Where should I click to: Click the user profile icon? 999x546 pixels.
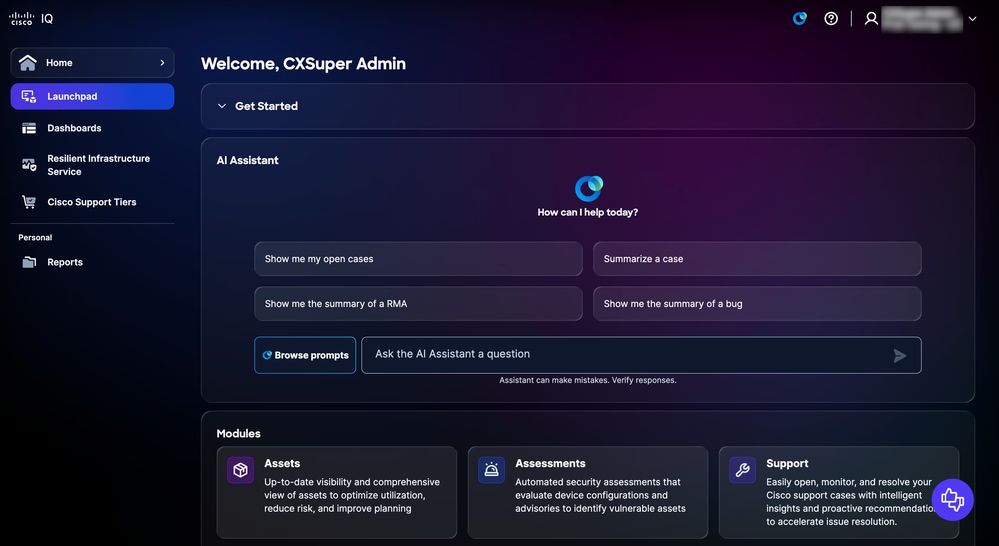click(x=871, y=18)
